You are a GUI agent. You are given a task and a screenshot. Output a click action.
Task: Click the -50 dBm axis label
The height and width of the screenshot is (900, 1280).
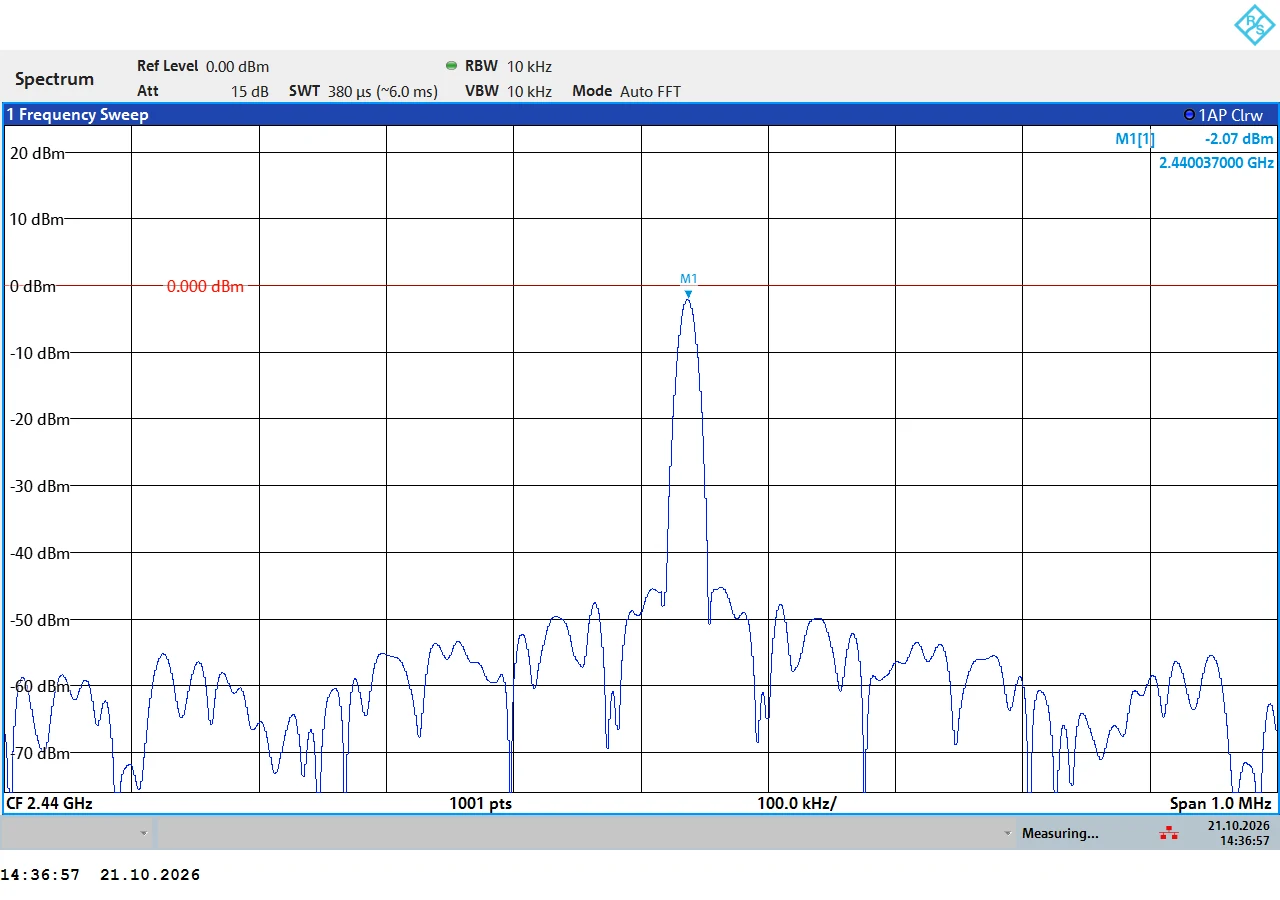39,620
